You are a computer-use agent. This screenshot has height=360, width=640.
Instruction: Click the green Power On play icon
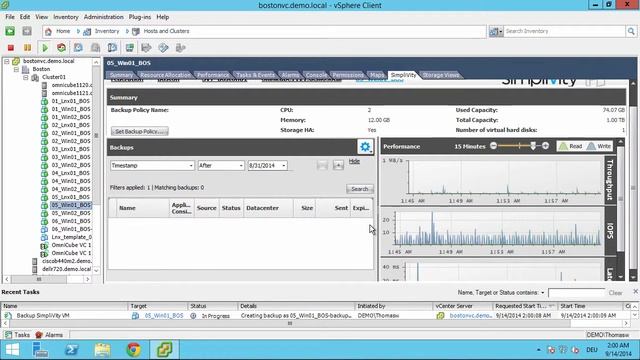45,48
